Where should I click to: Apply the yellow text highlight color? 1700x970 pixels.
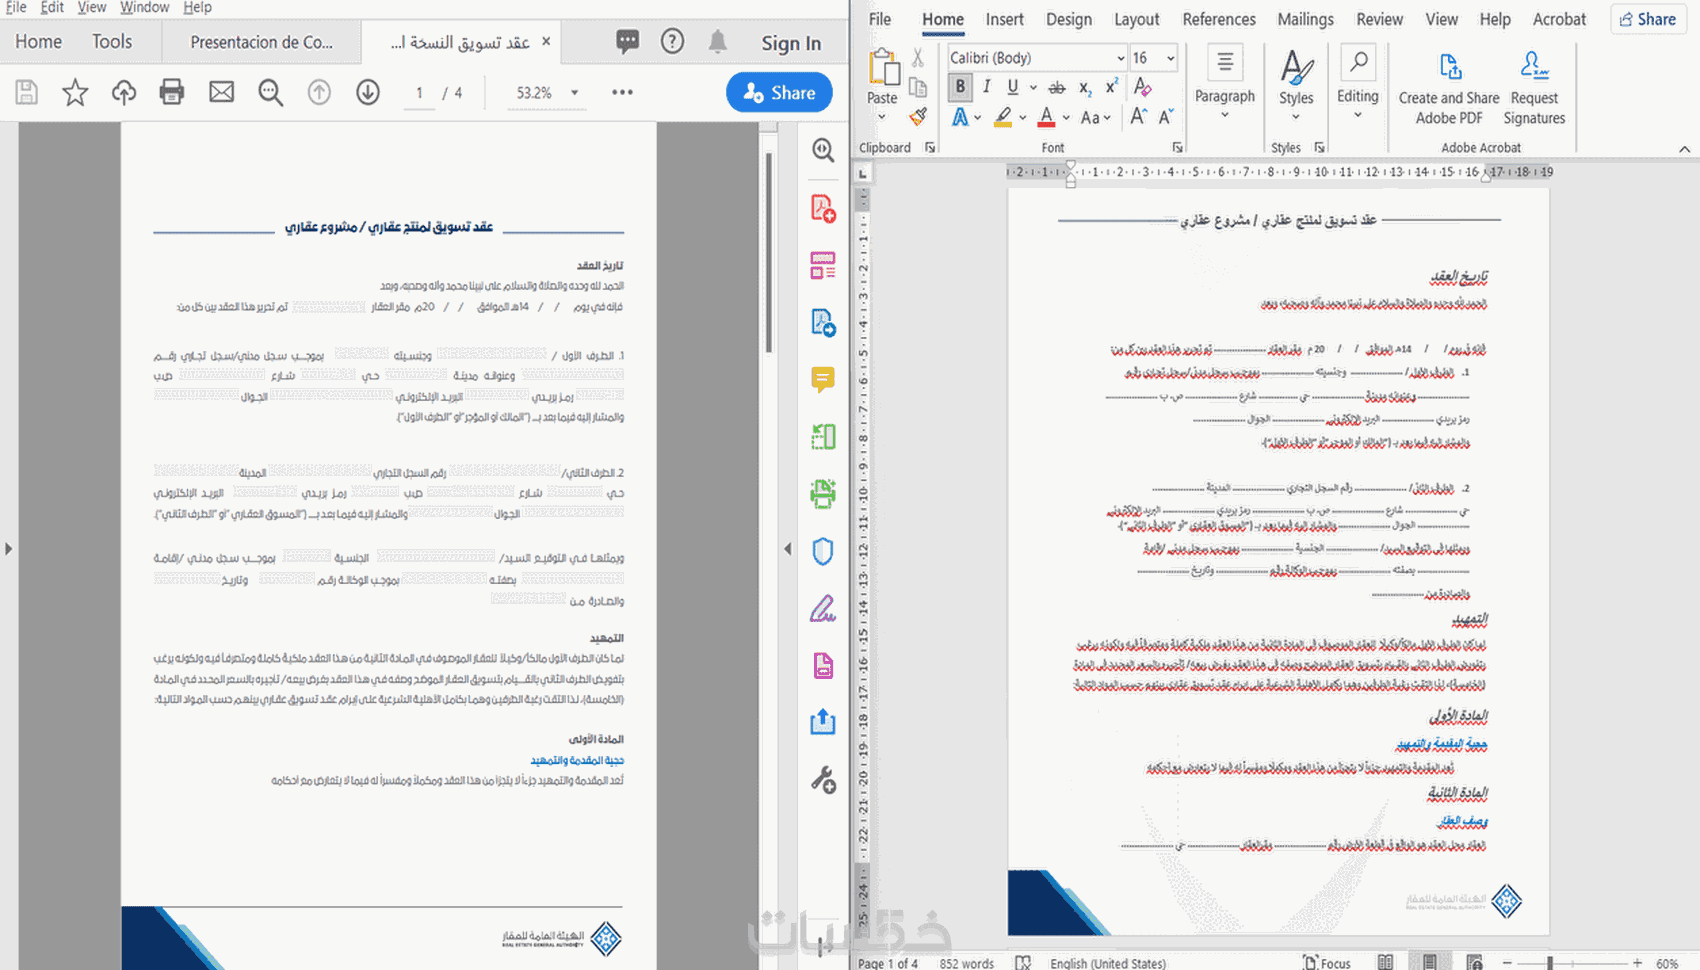point(1003,117)
